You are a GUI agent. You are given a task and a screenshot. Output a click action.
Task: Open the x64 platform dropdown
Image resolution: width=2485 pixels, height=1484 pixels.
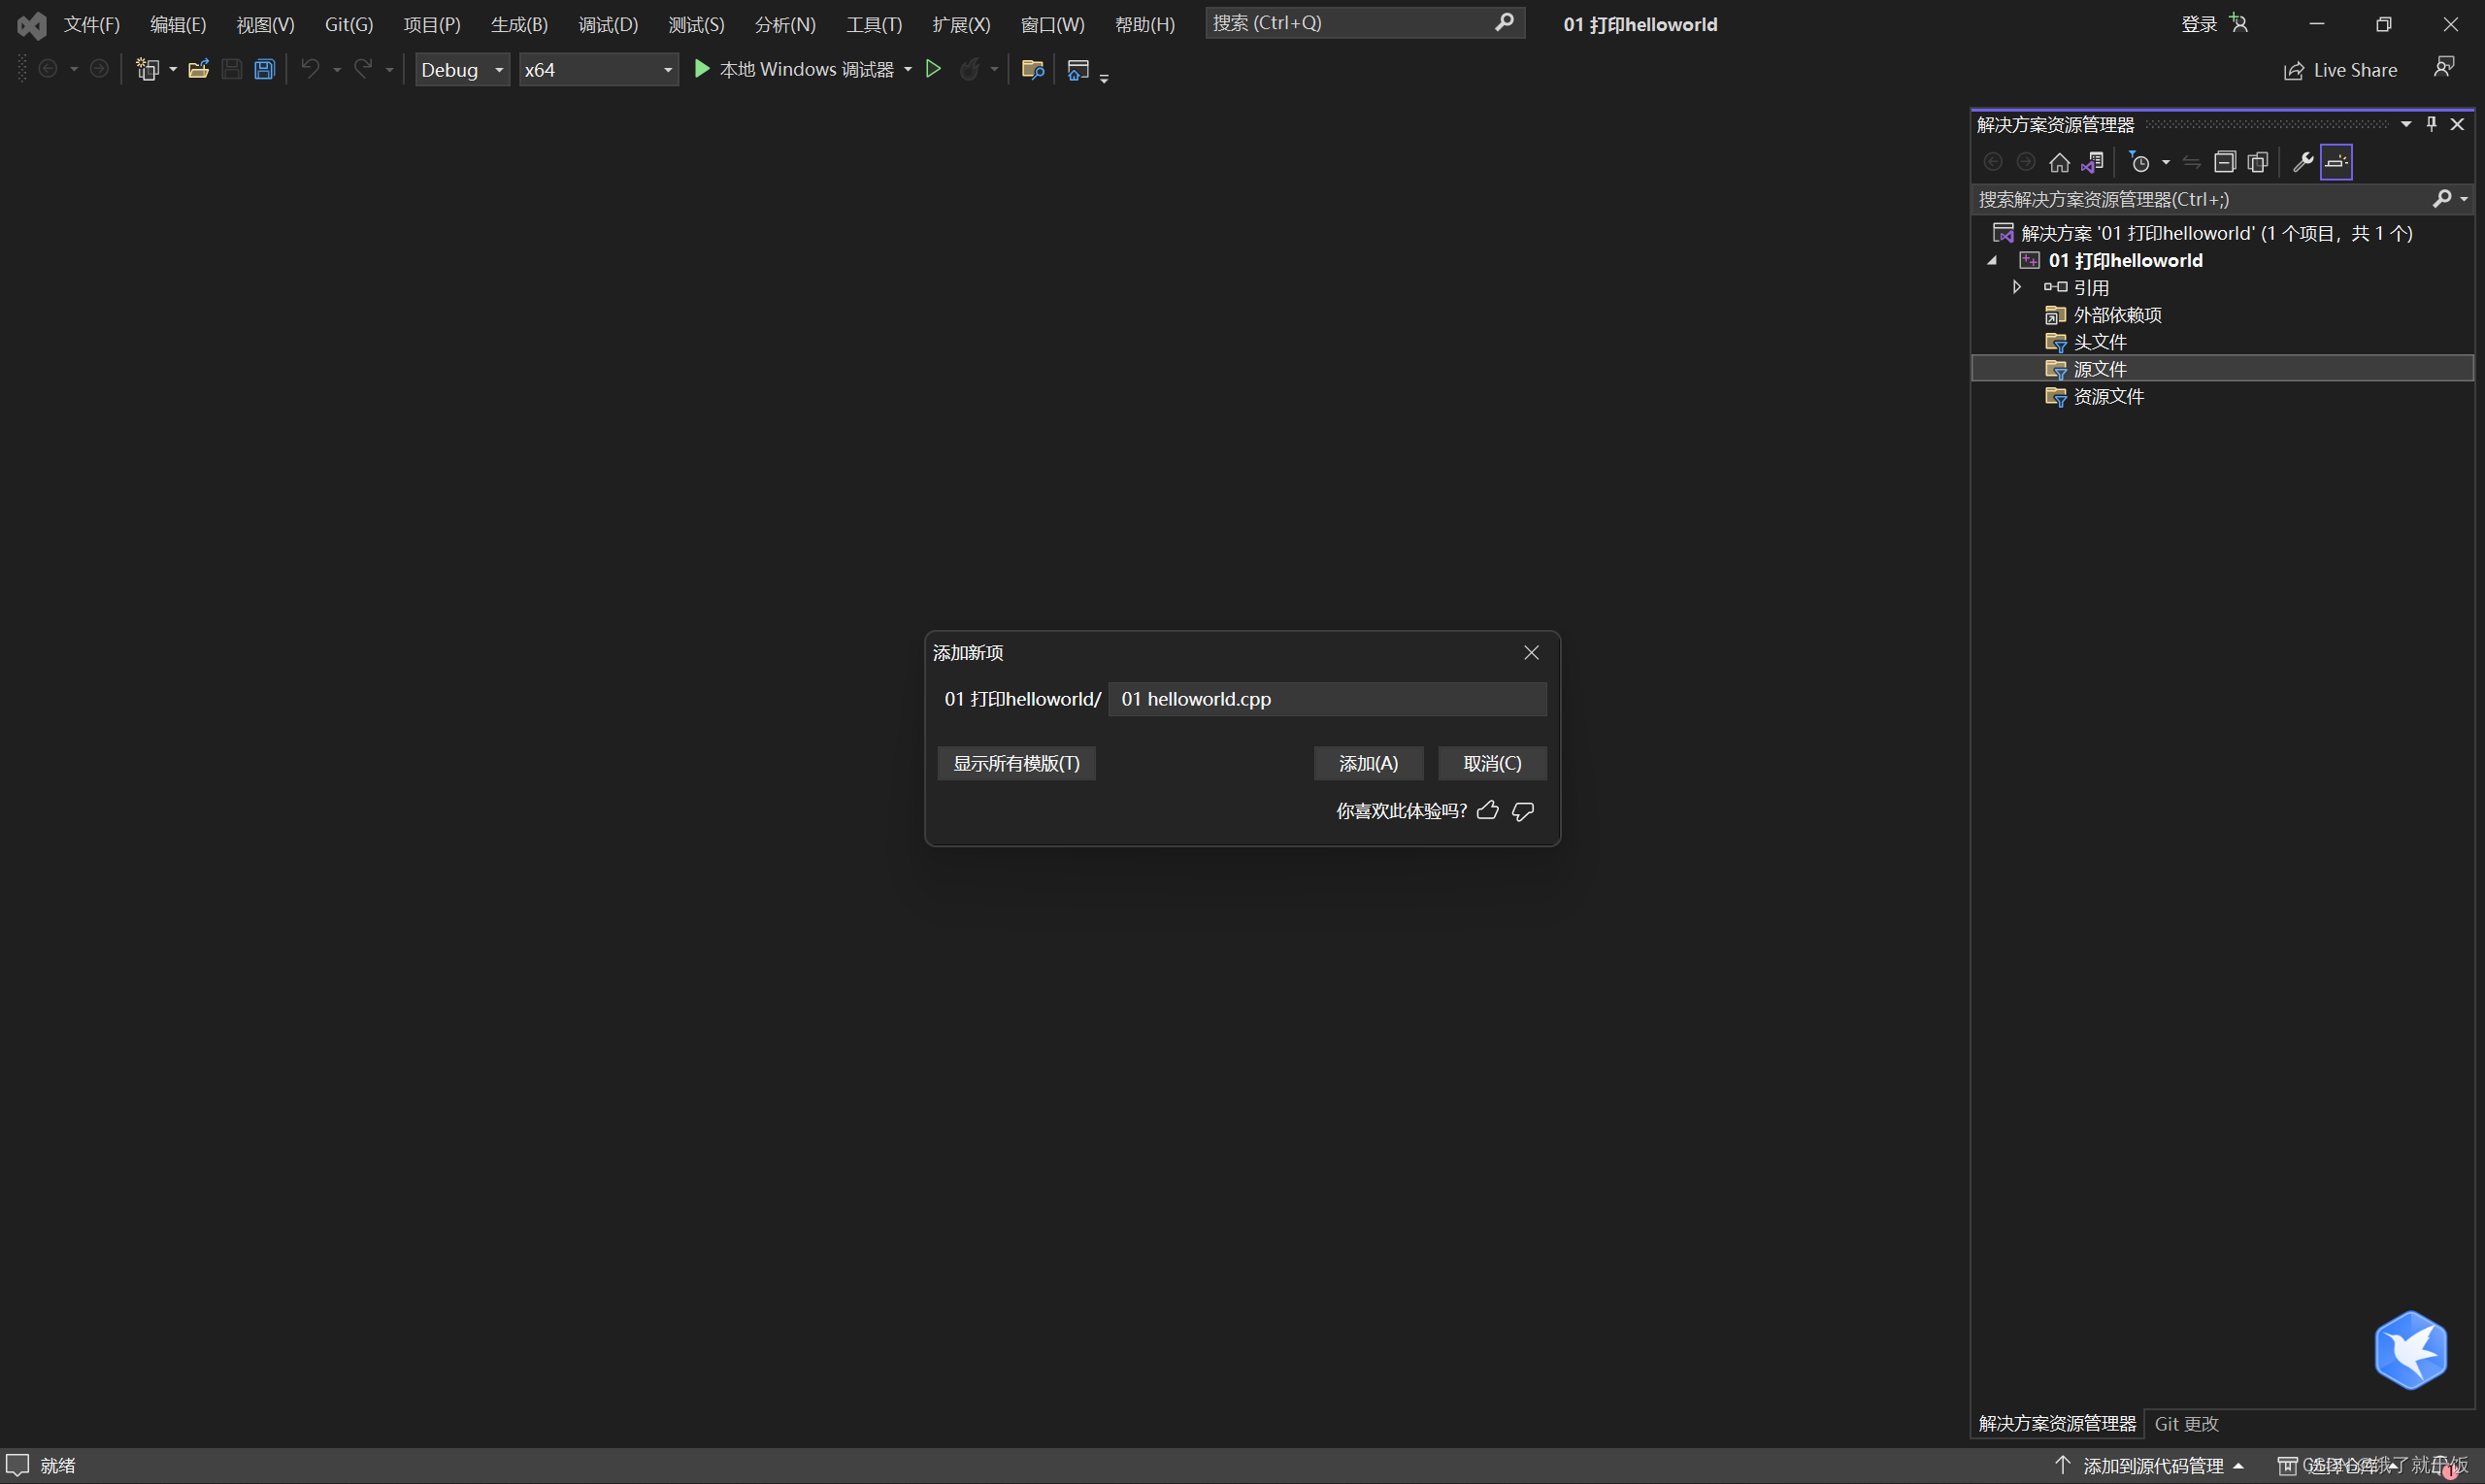point(598,69)
